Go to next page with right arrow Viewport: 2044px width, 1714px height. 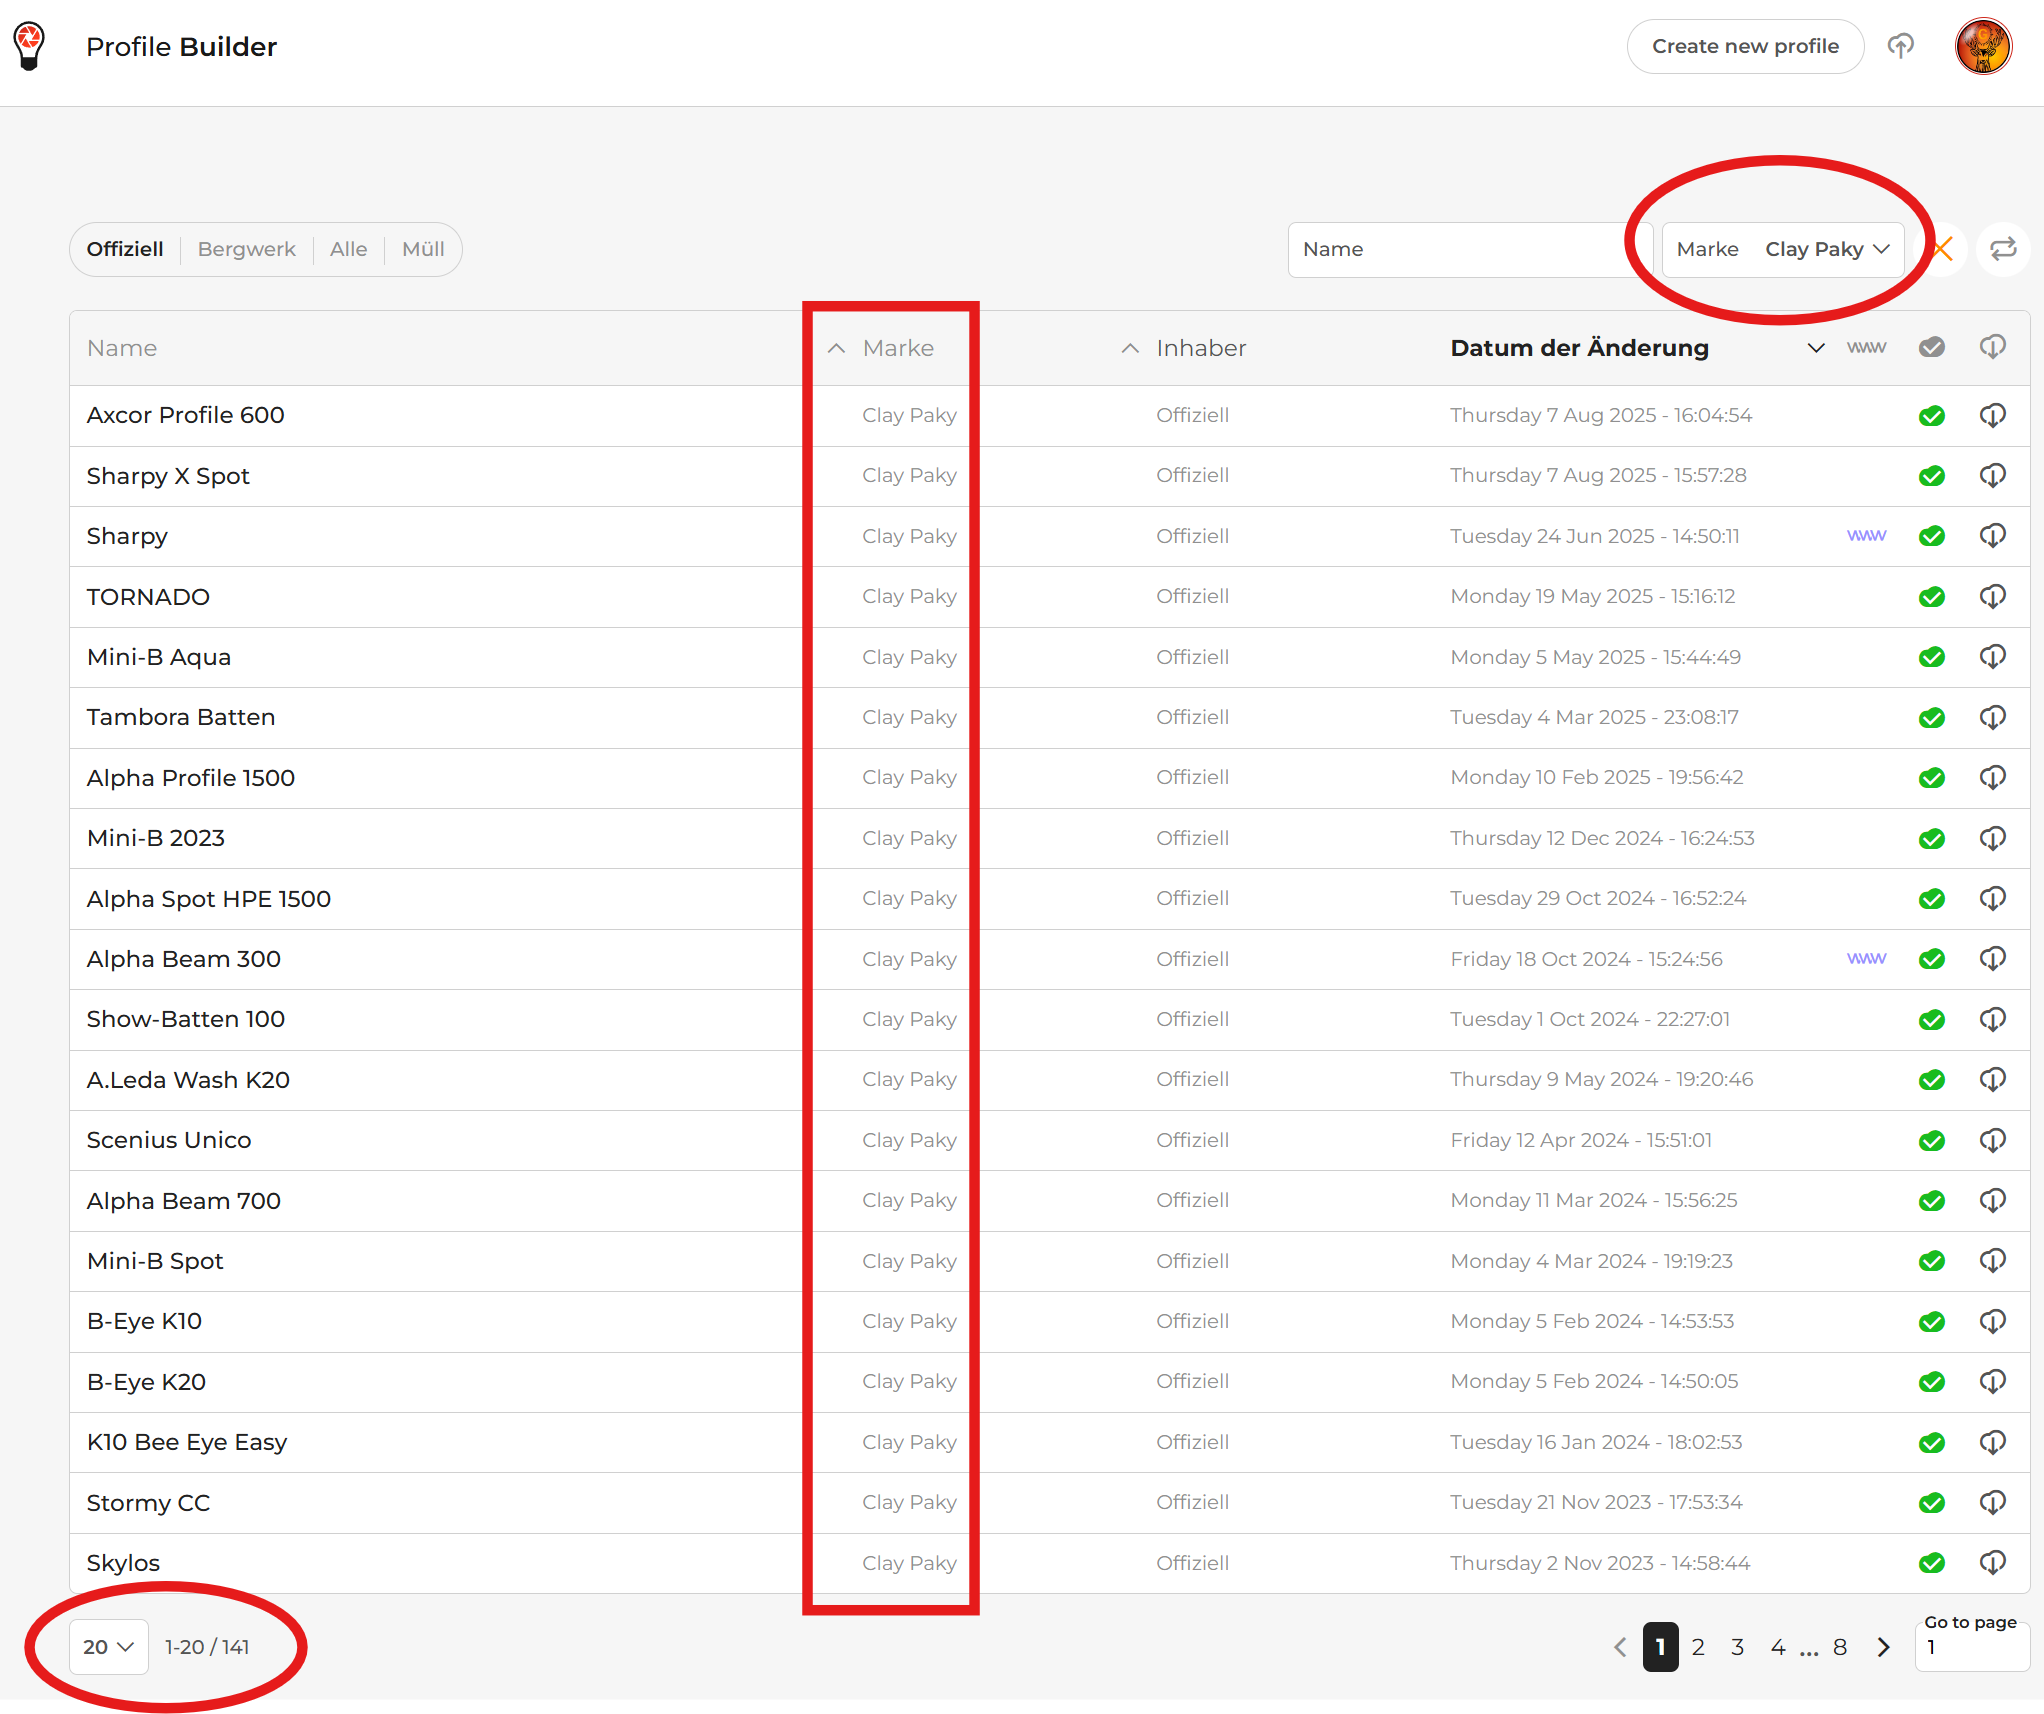click(x=1883, y=1647)
